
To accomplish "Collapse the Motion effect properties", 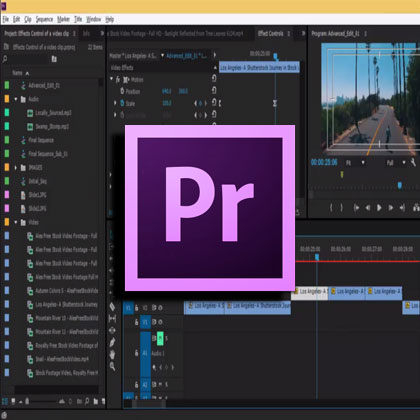I will (x=112, y=79).
